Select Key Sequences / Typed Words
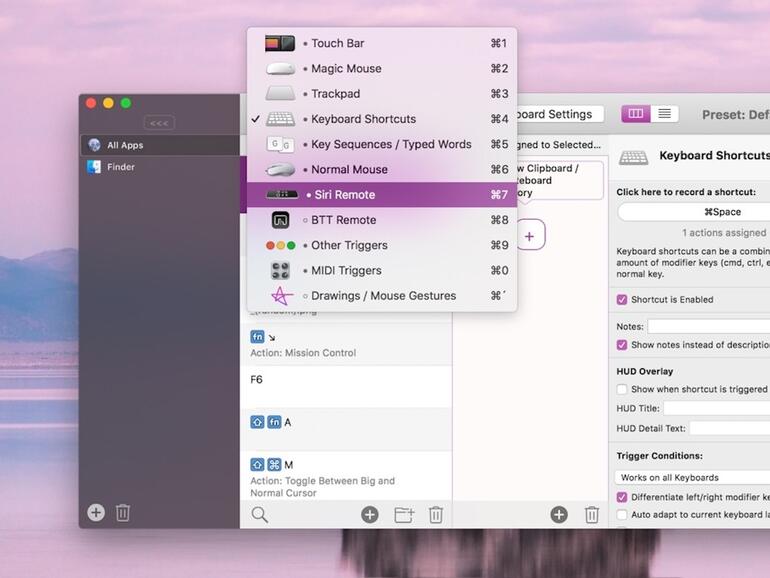The image size is (770, 578). coord(382,144)
